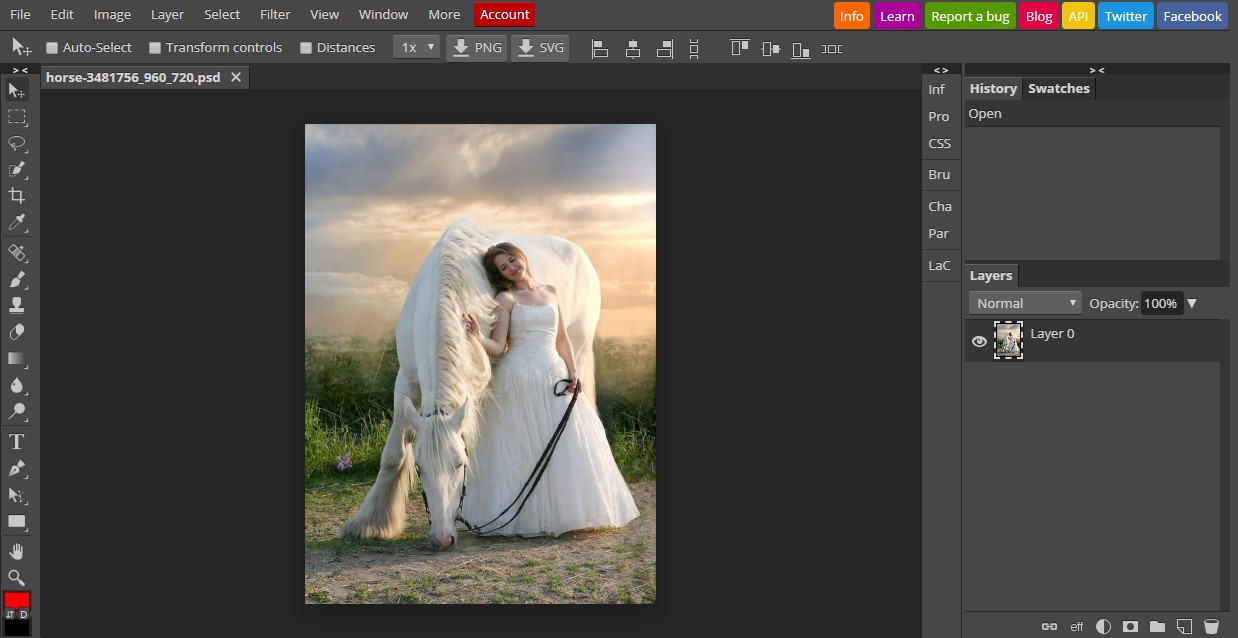1238x638 pixels.
Task: Click the Opacity 100% input field
Action: coord(1161,303)
